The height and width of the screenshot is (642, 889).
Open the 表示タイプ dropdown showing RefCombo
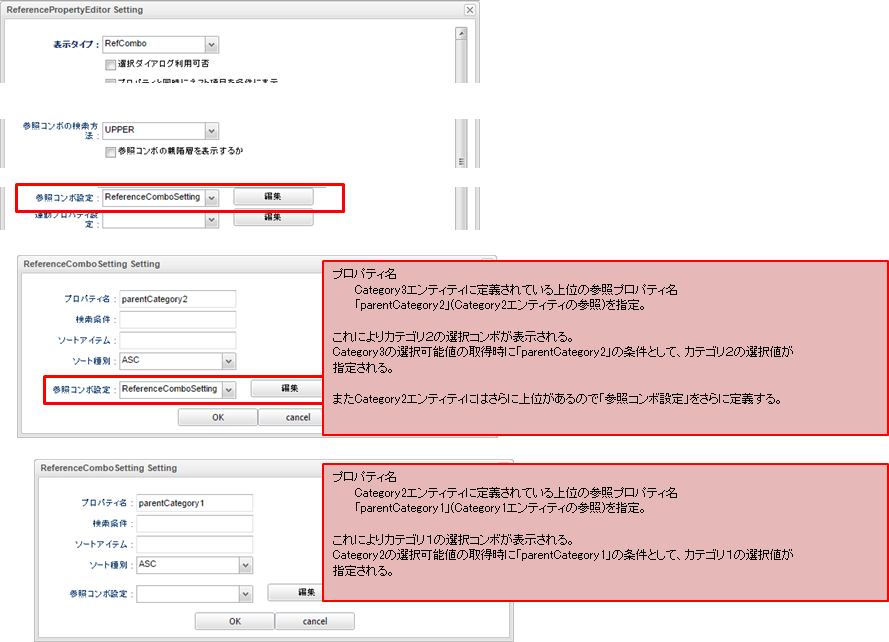210,42
